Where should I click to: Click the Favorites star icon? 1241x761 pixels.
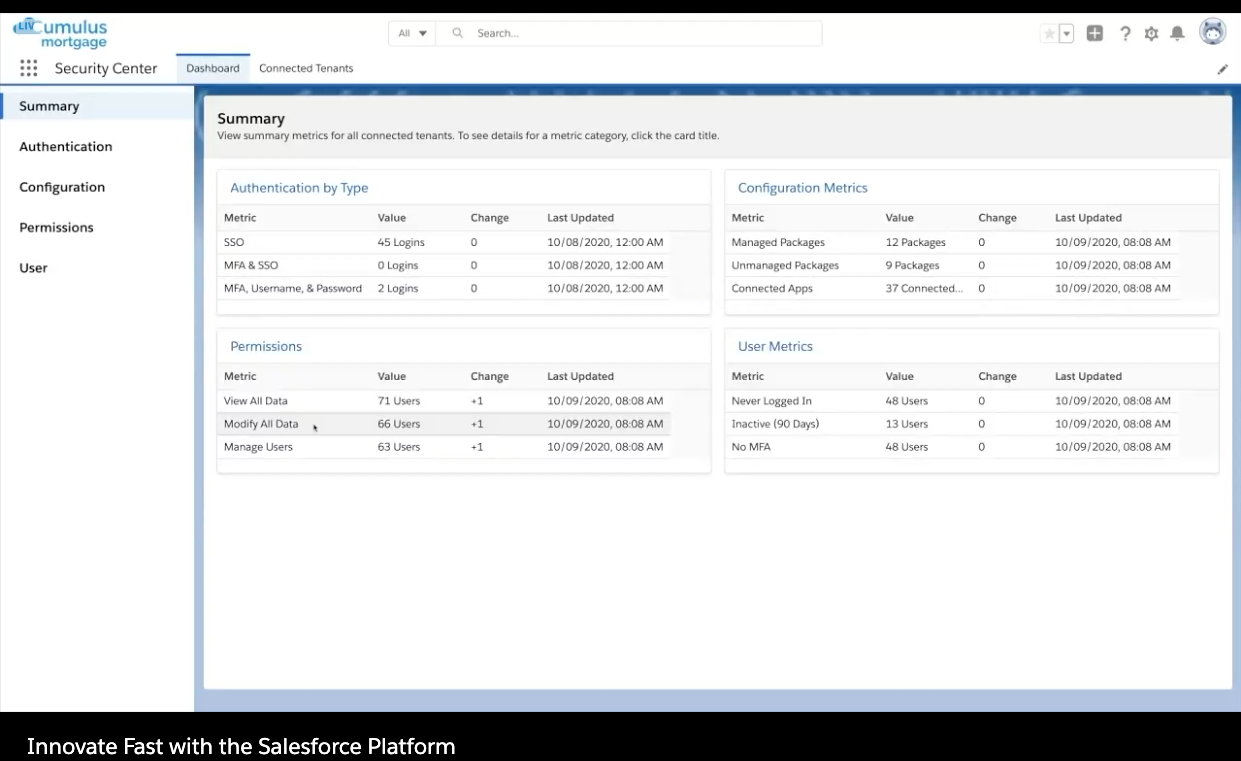click(1049, 34)
